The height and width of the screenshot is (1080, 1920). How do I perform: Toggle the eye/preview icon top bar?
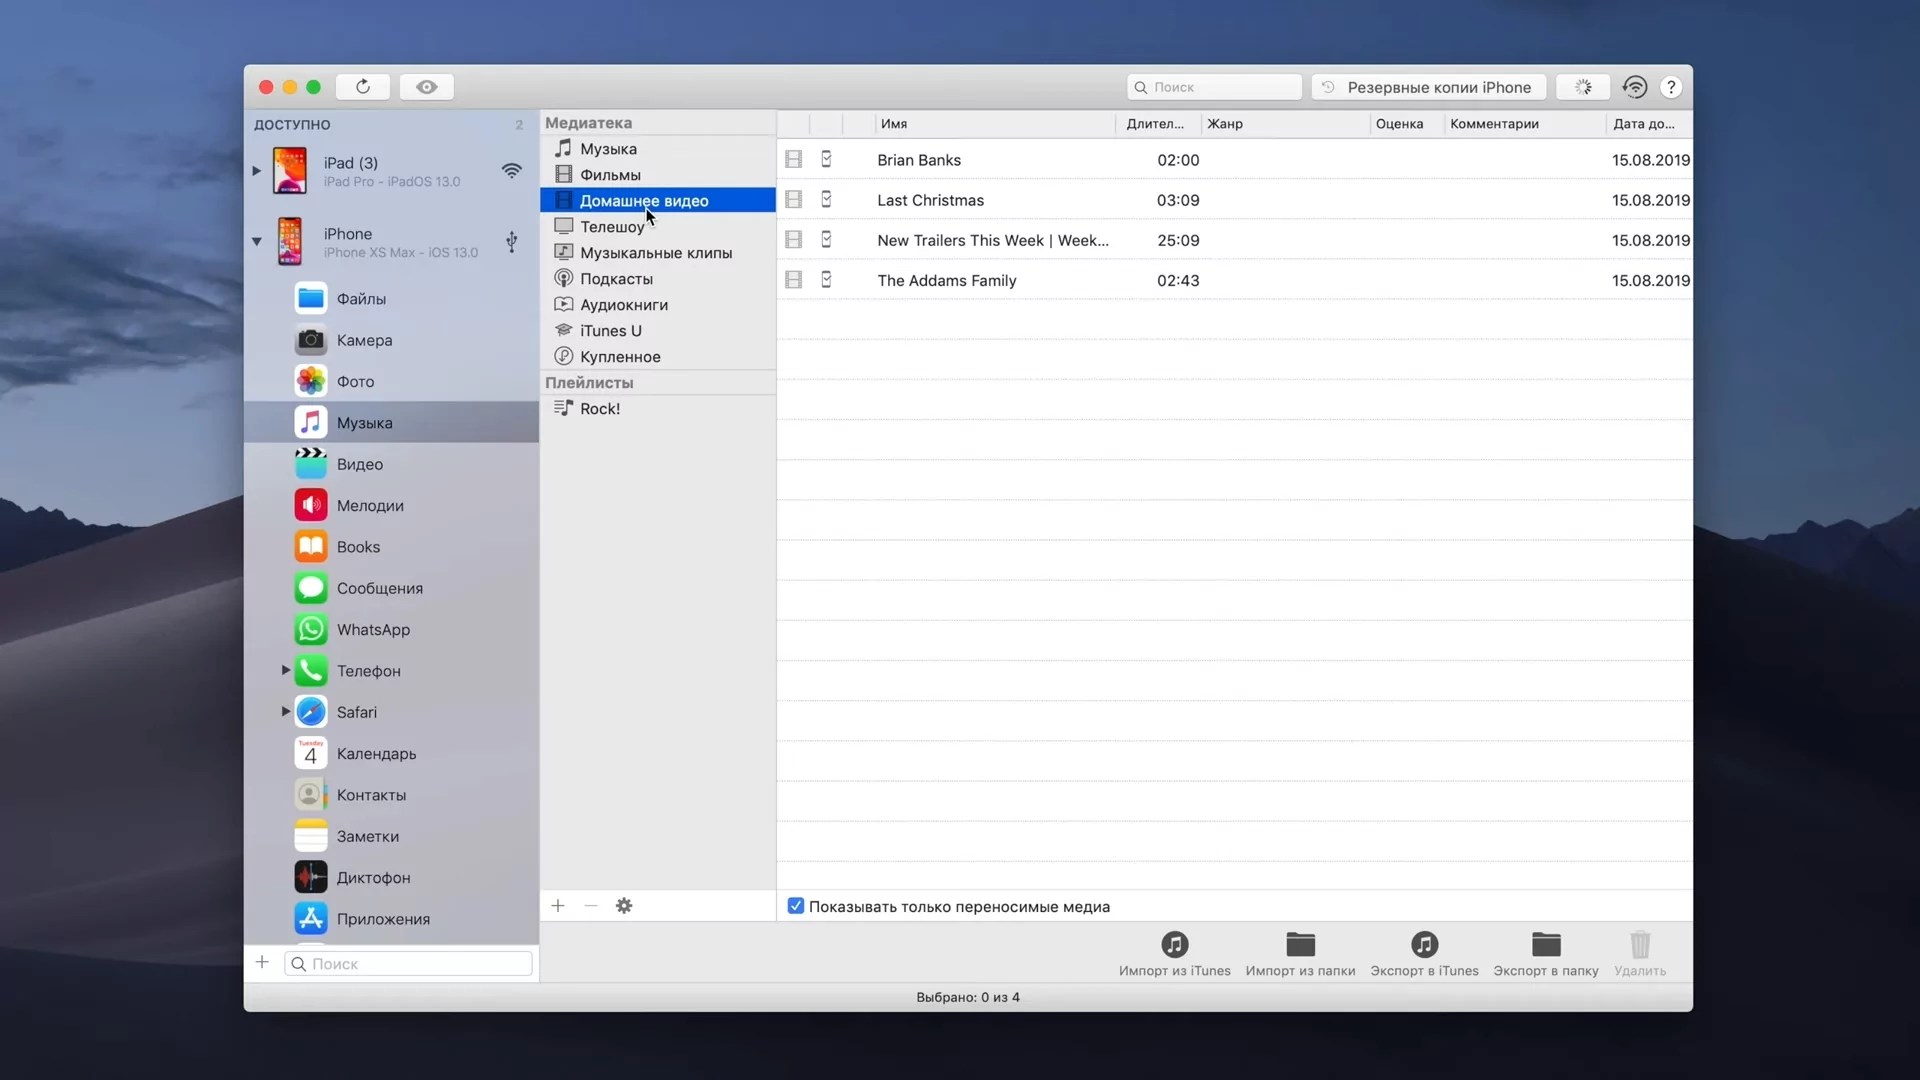point(427,87)
